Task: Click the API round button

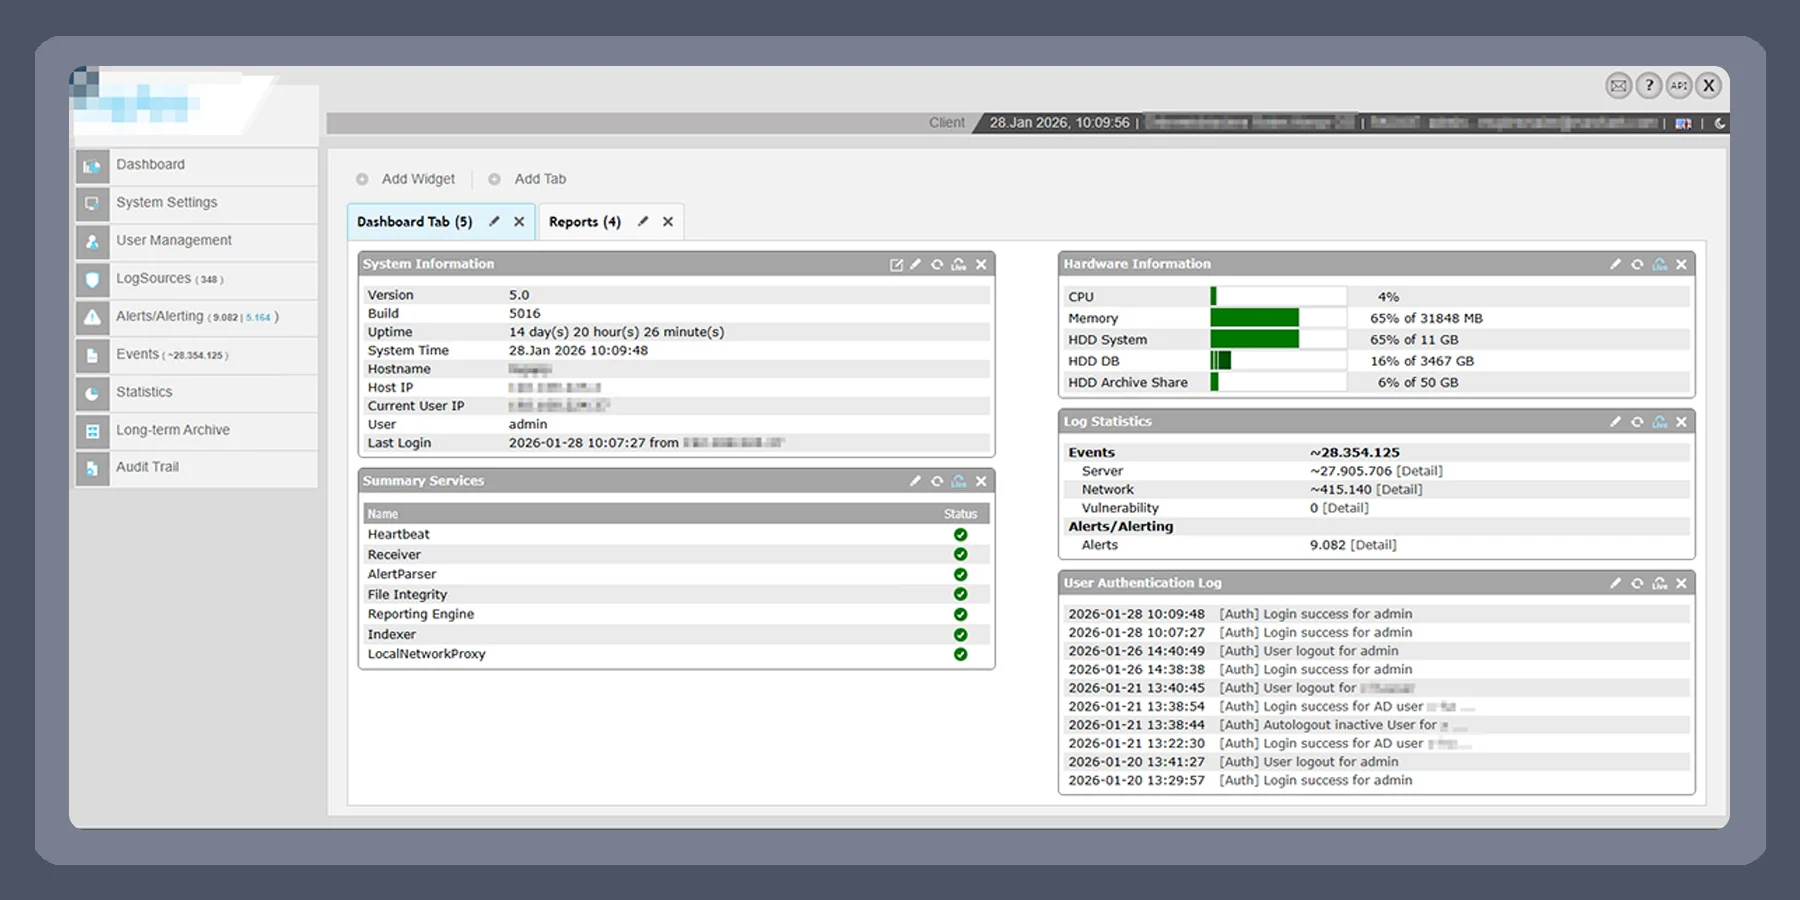Action: pyautogui.click(x=1679, y=86)
